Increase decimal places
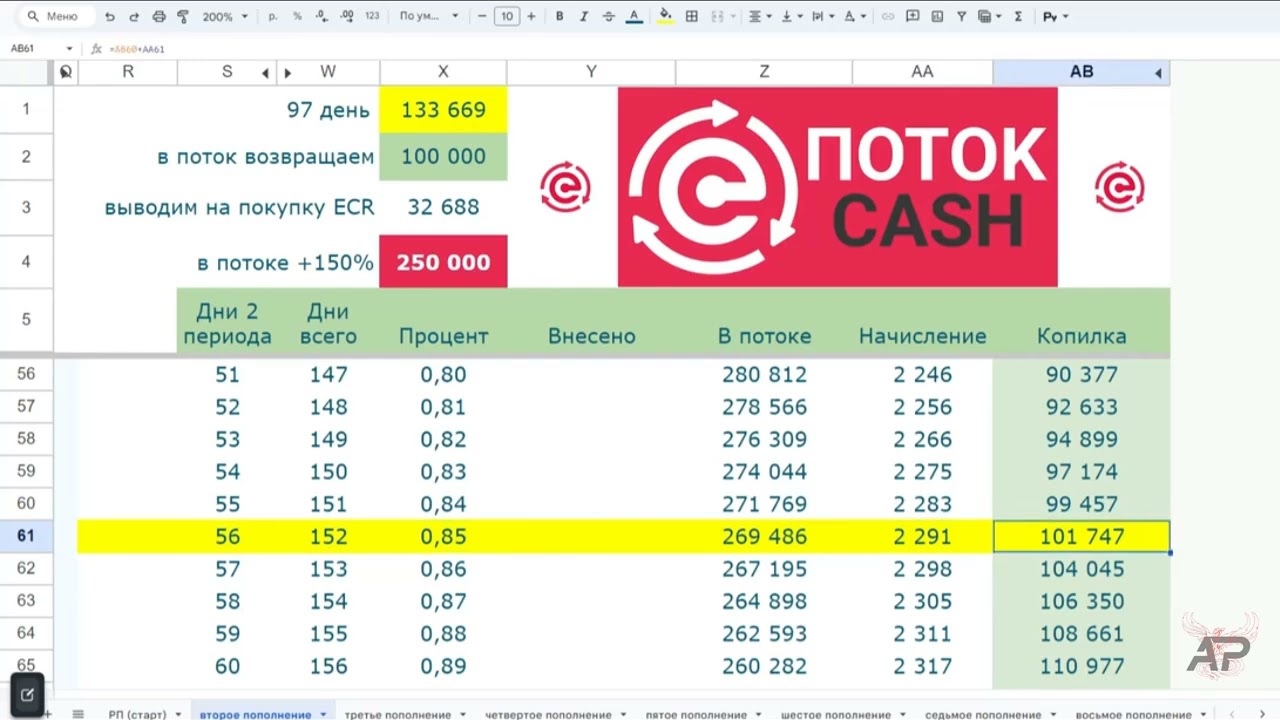This screenshot has width=1280, height=720. tap(347, 17)
